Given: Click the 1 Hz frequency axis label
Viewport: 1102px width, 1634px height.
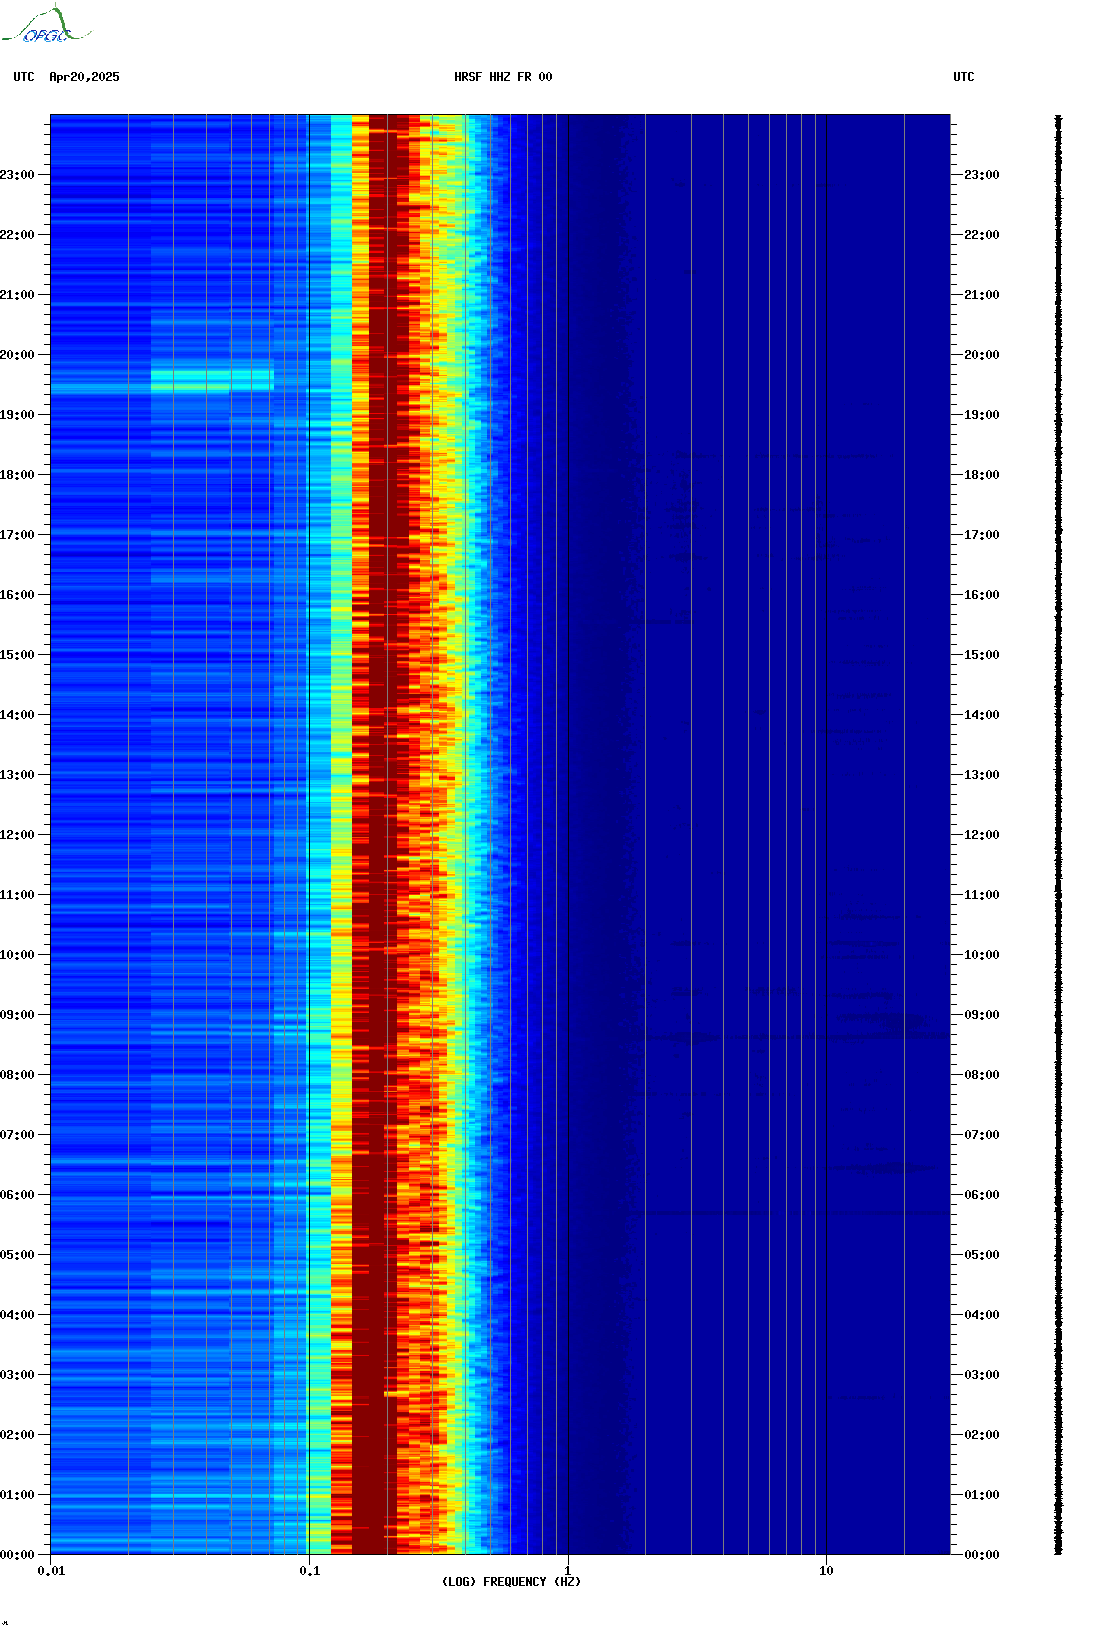Looking at the screenshot, I should pyautogui.click(x=568, y=1571).
